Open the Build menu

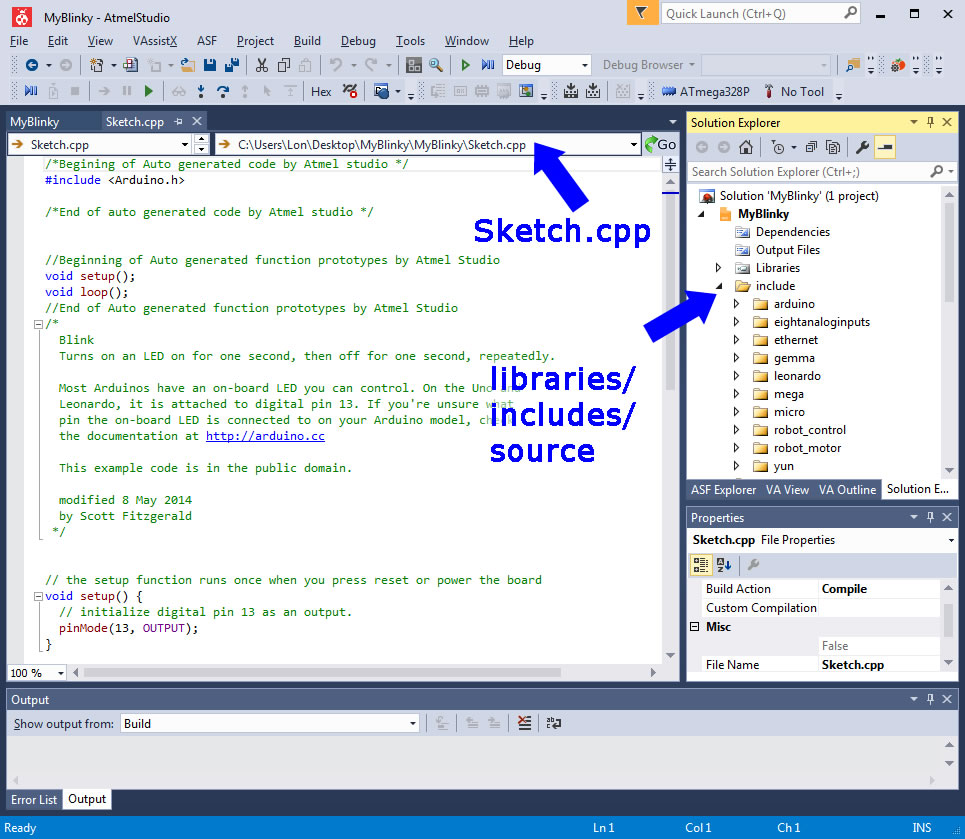pos(307,41)
